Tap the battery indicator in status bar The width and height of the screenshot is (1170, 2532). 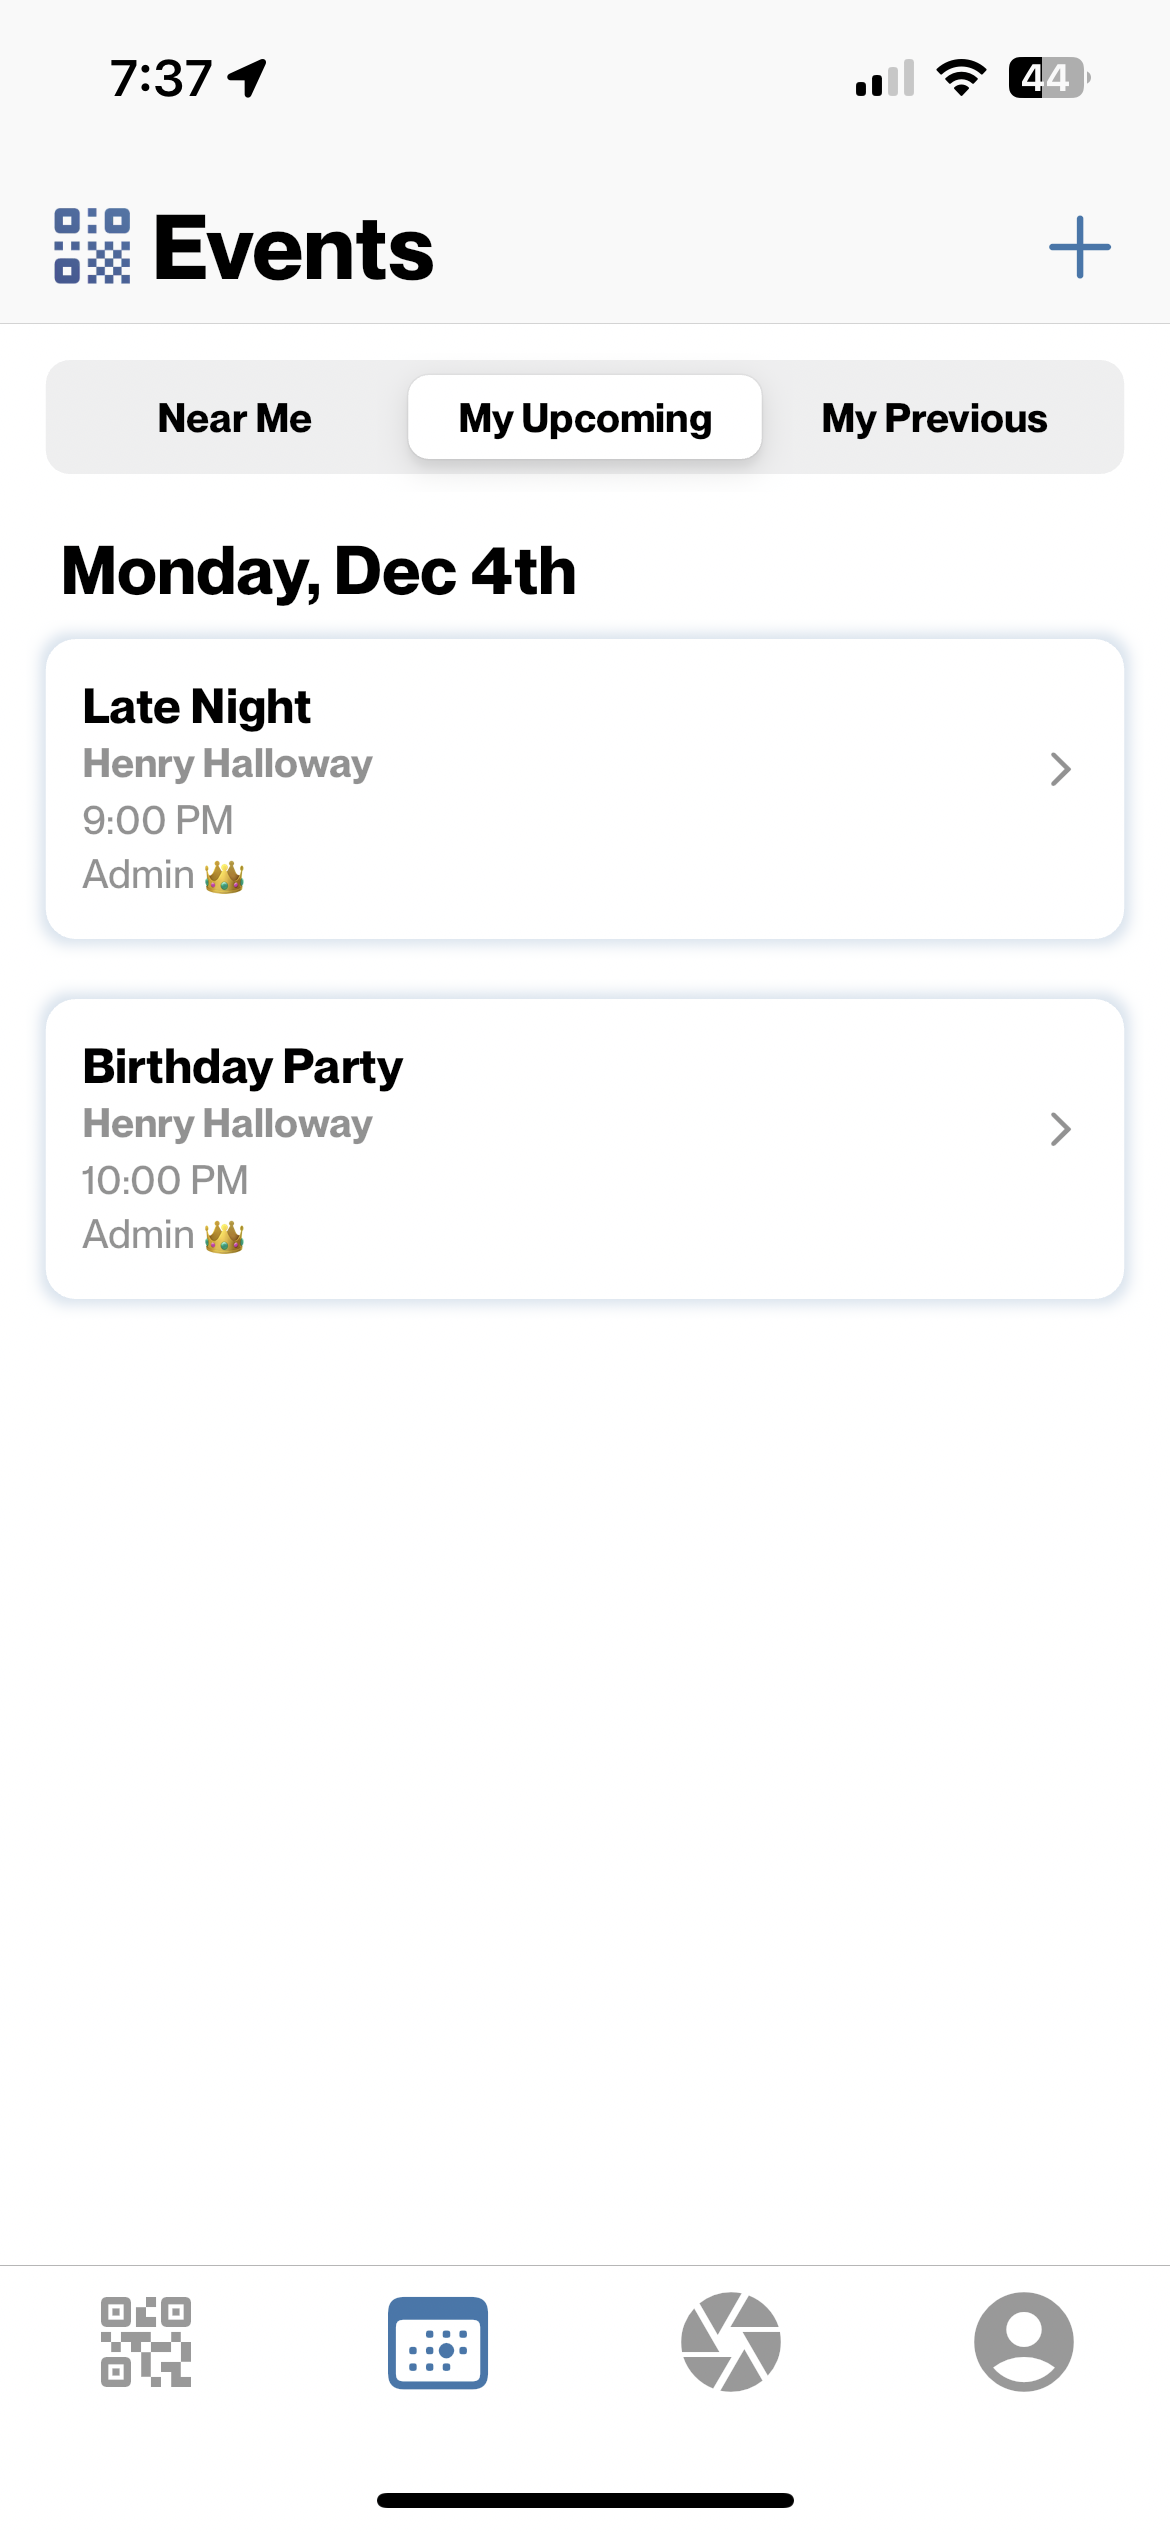1049,77
